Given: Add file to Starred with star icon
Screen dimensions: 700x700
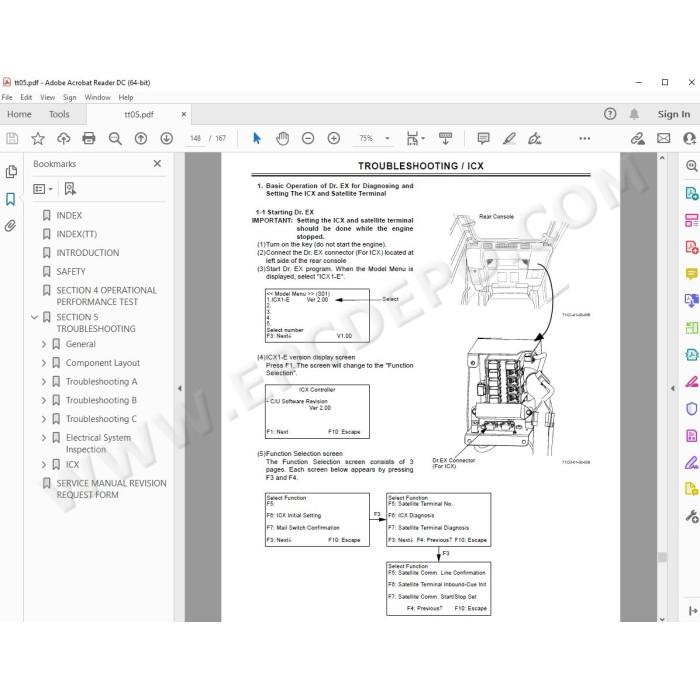Looking at the screenshot, I should coord(38,138).
